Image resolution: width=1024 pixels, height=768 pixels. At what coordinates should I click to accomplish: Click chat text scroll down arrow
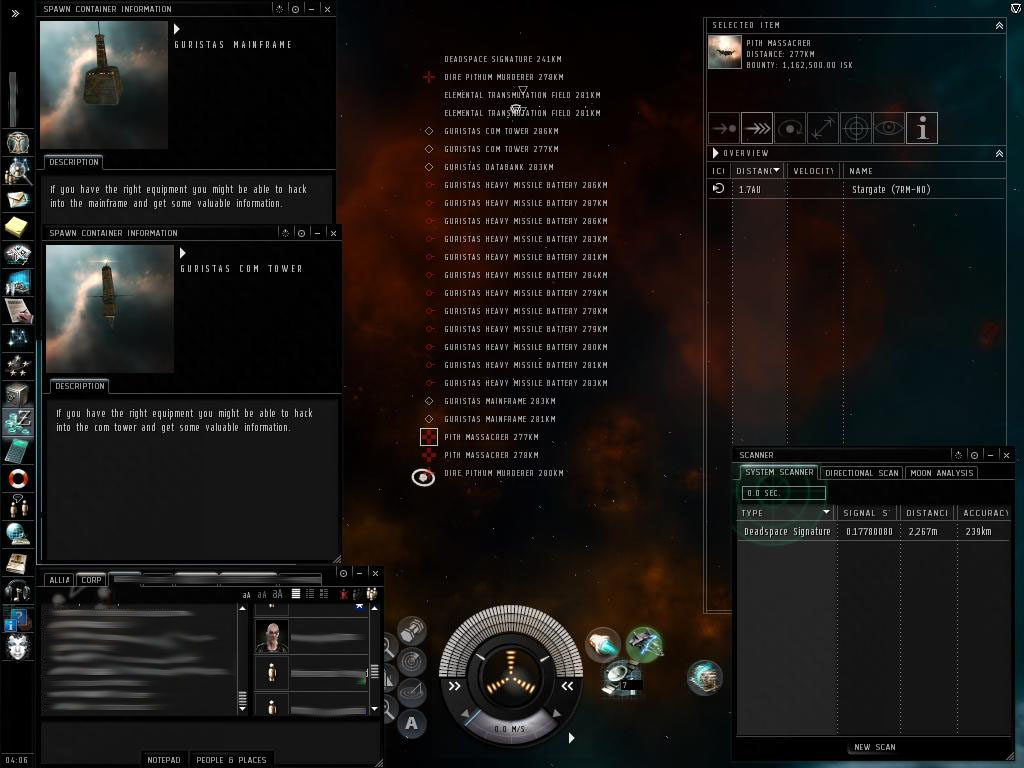[x=242, y=708]
